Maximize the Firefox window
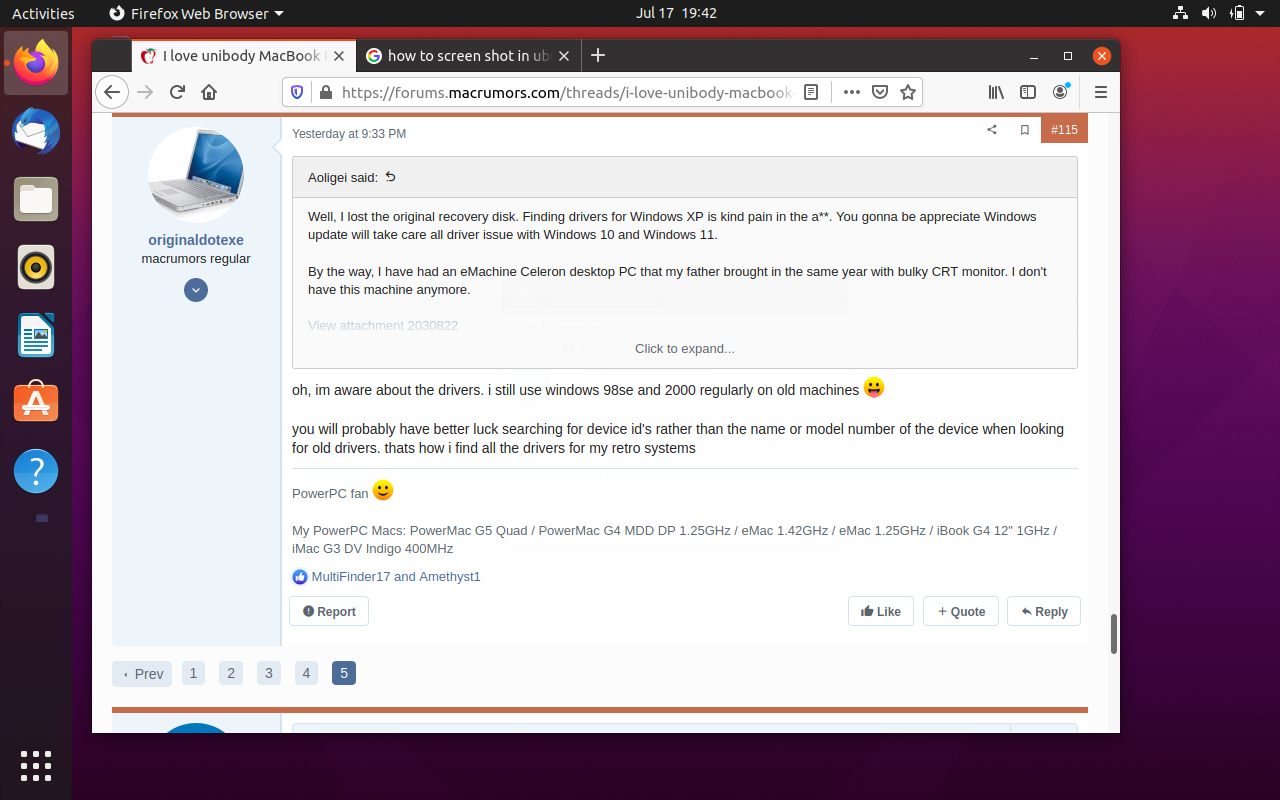Image resolution: width=1280 pixels, height=800 pixels. [x=1068, y=56]
